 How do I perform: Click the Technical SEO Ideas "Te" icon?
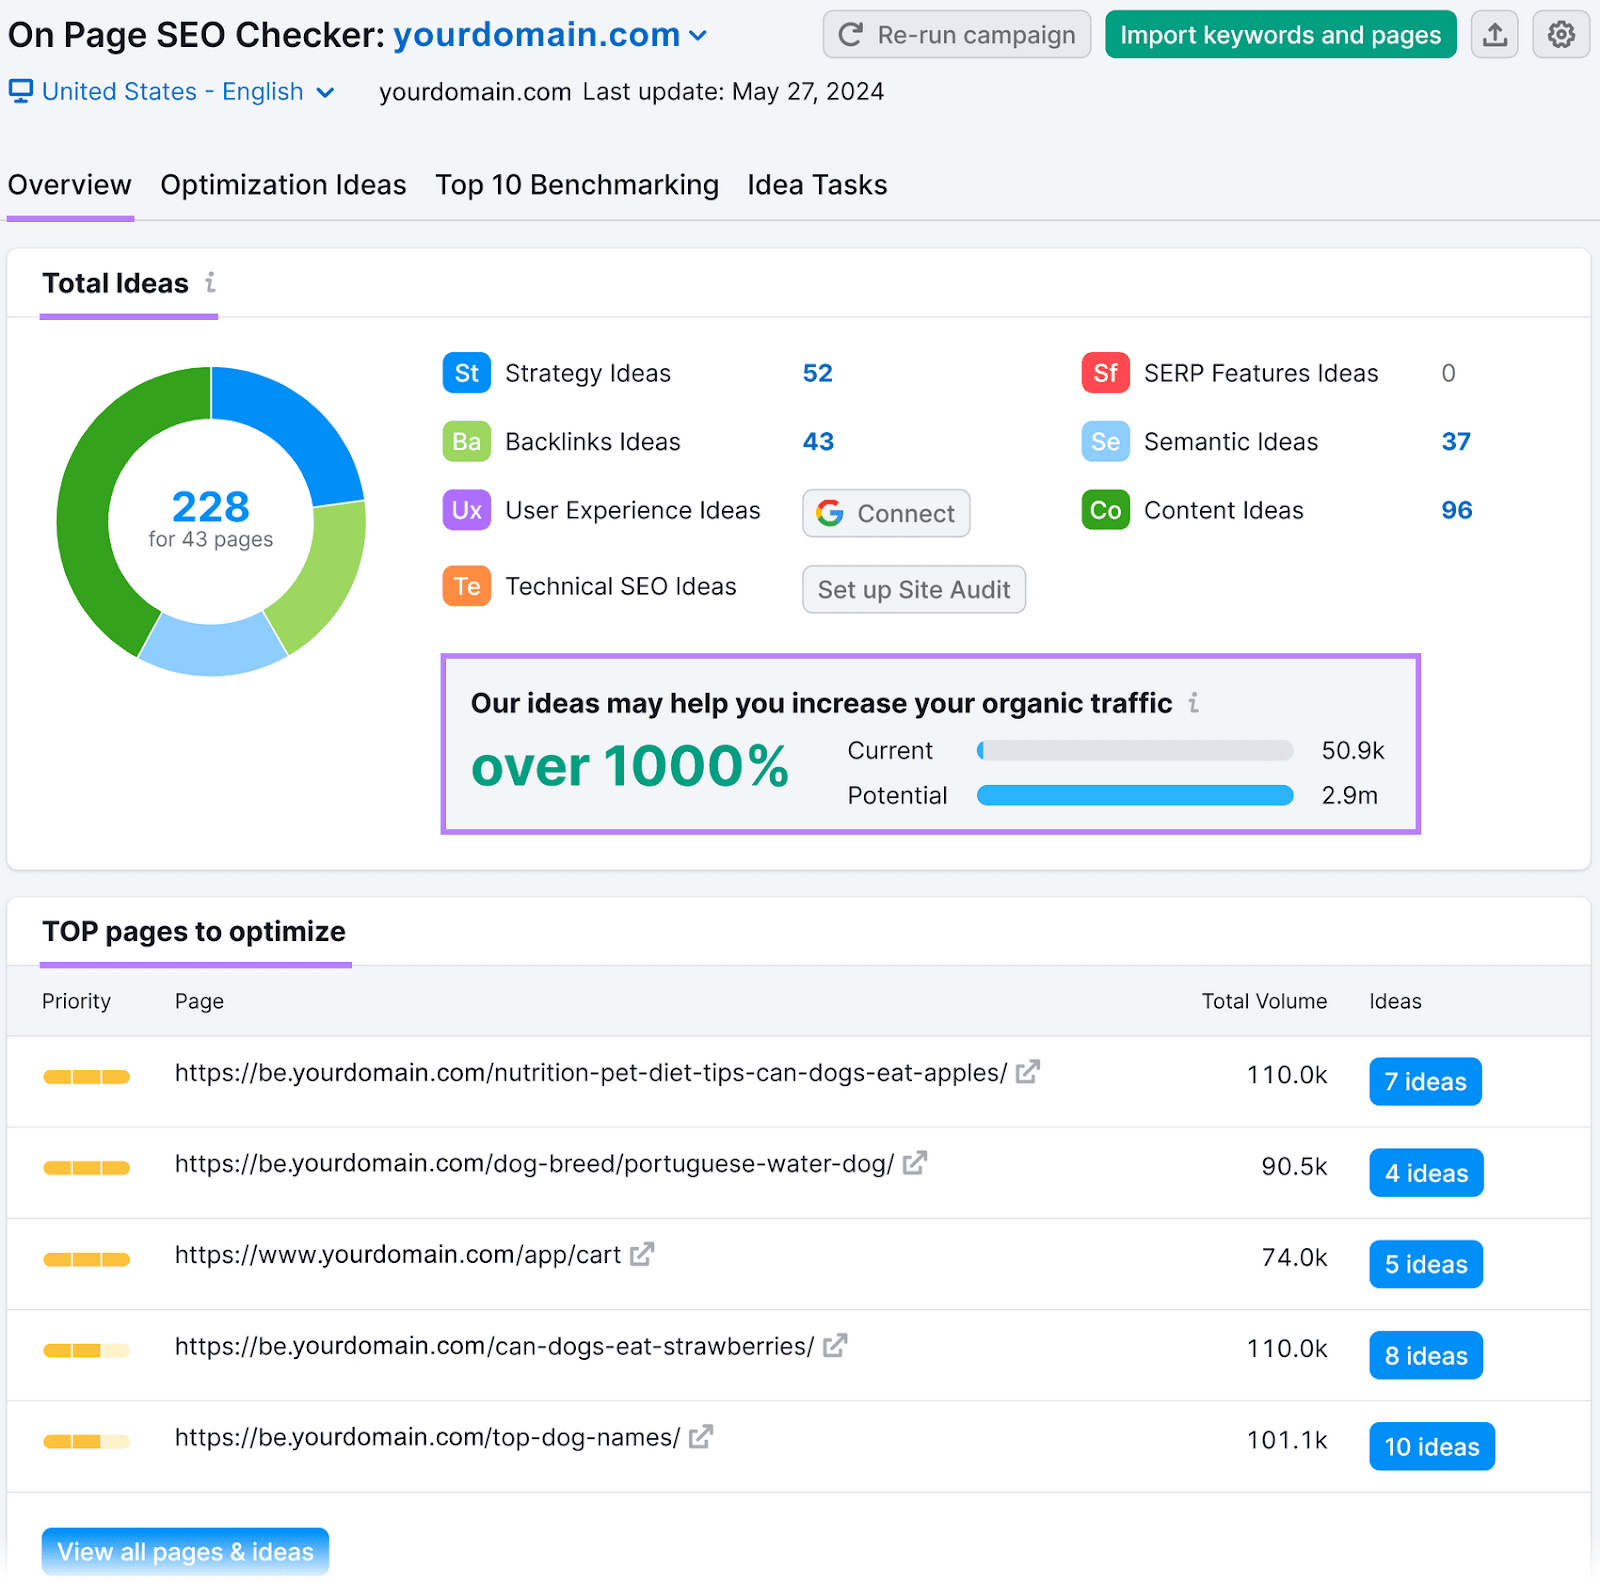pyautogui.click(x=466, y=586)
